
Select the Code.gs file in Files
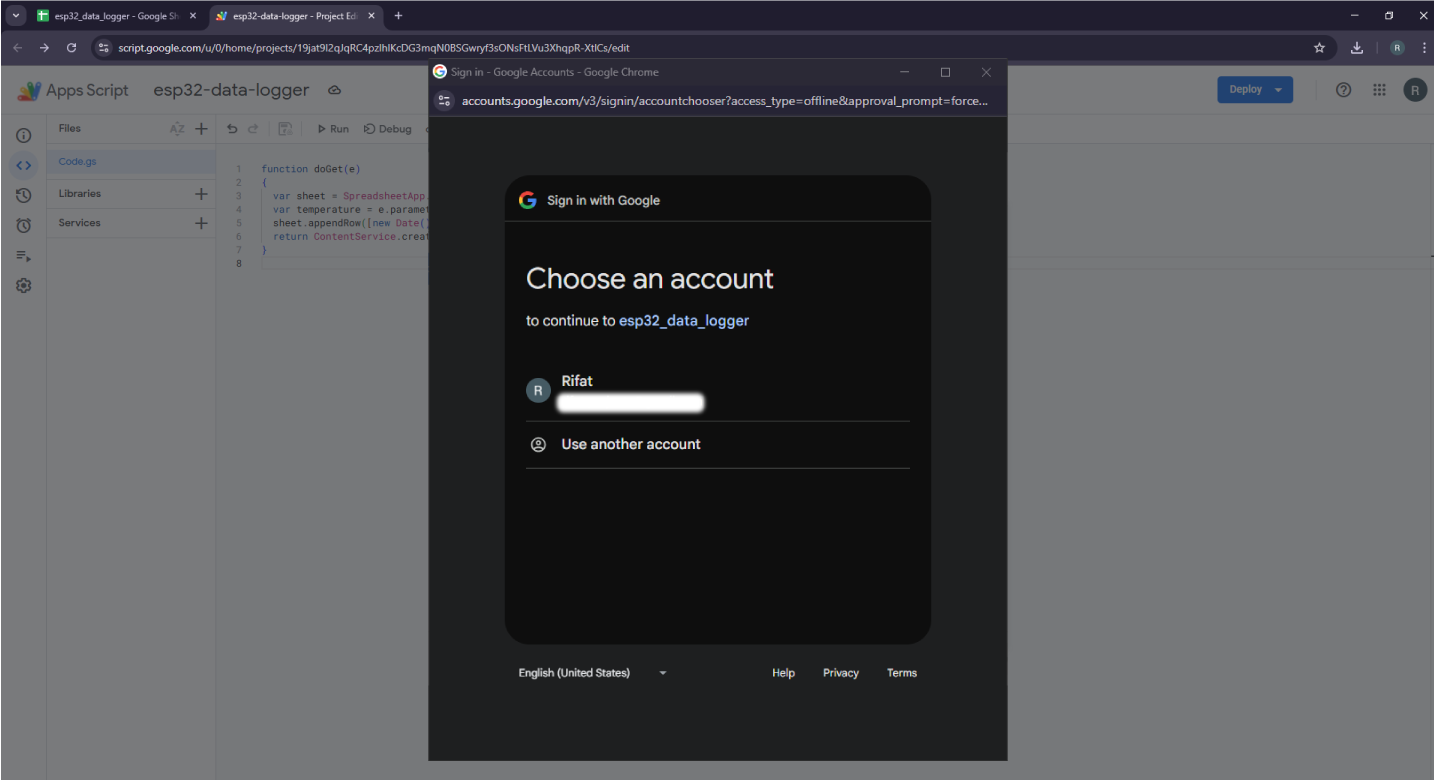(78, 162)
